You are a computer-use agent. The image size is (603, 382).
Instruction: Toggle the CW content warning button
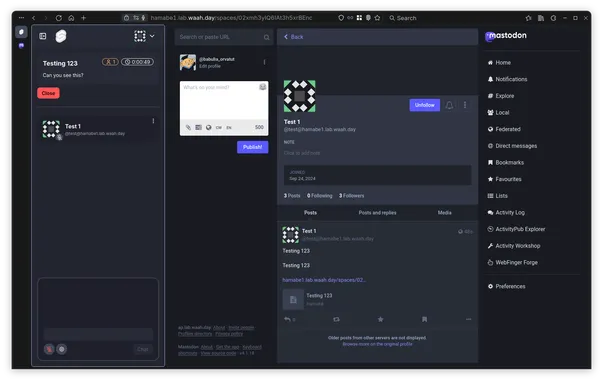pos(218,127)
